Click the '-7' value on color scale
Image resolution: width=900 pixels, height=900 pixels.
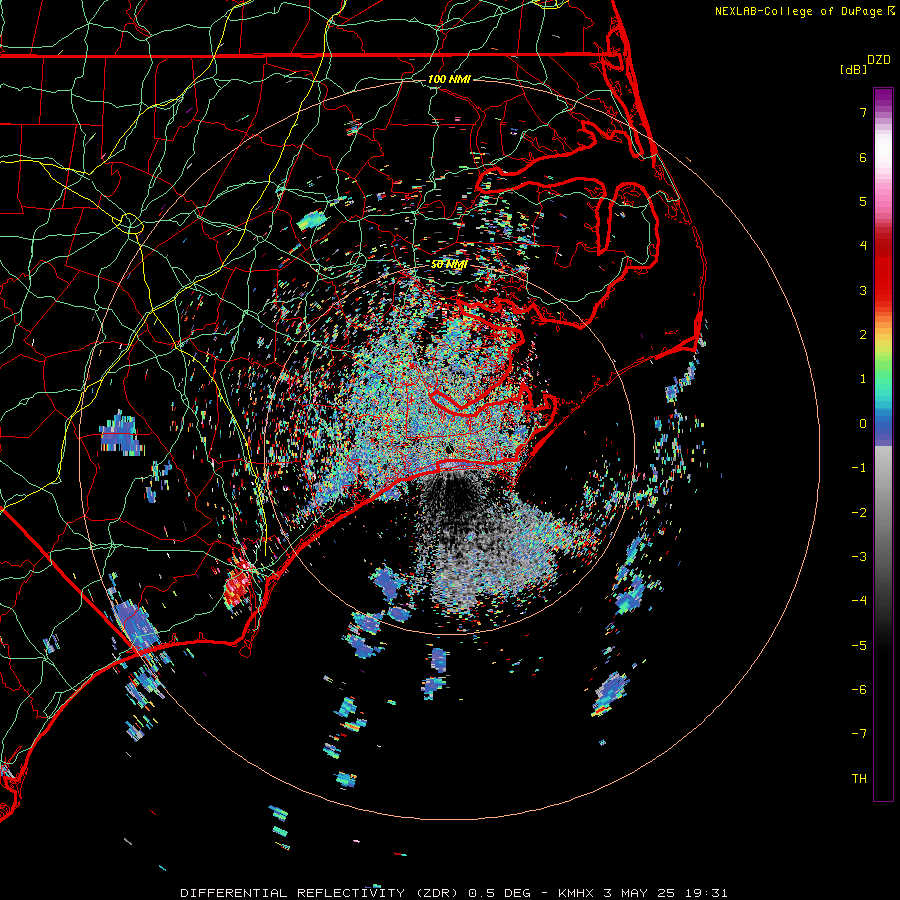click(x=859, y=734)
